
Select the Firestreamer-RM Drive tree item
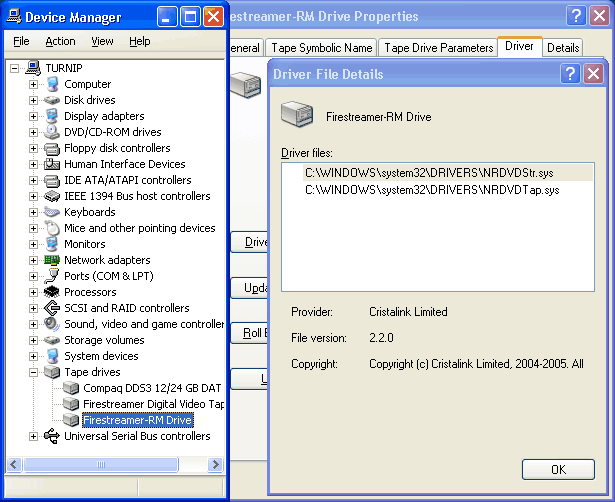[138, 420]
